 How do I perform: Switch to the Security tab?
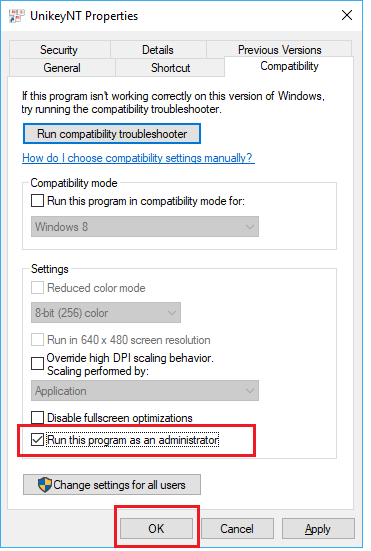pos(59,50)
